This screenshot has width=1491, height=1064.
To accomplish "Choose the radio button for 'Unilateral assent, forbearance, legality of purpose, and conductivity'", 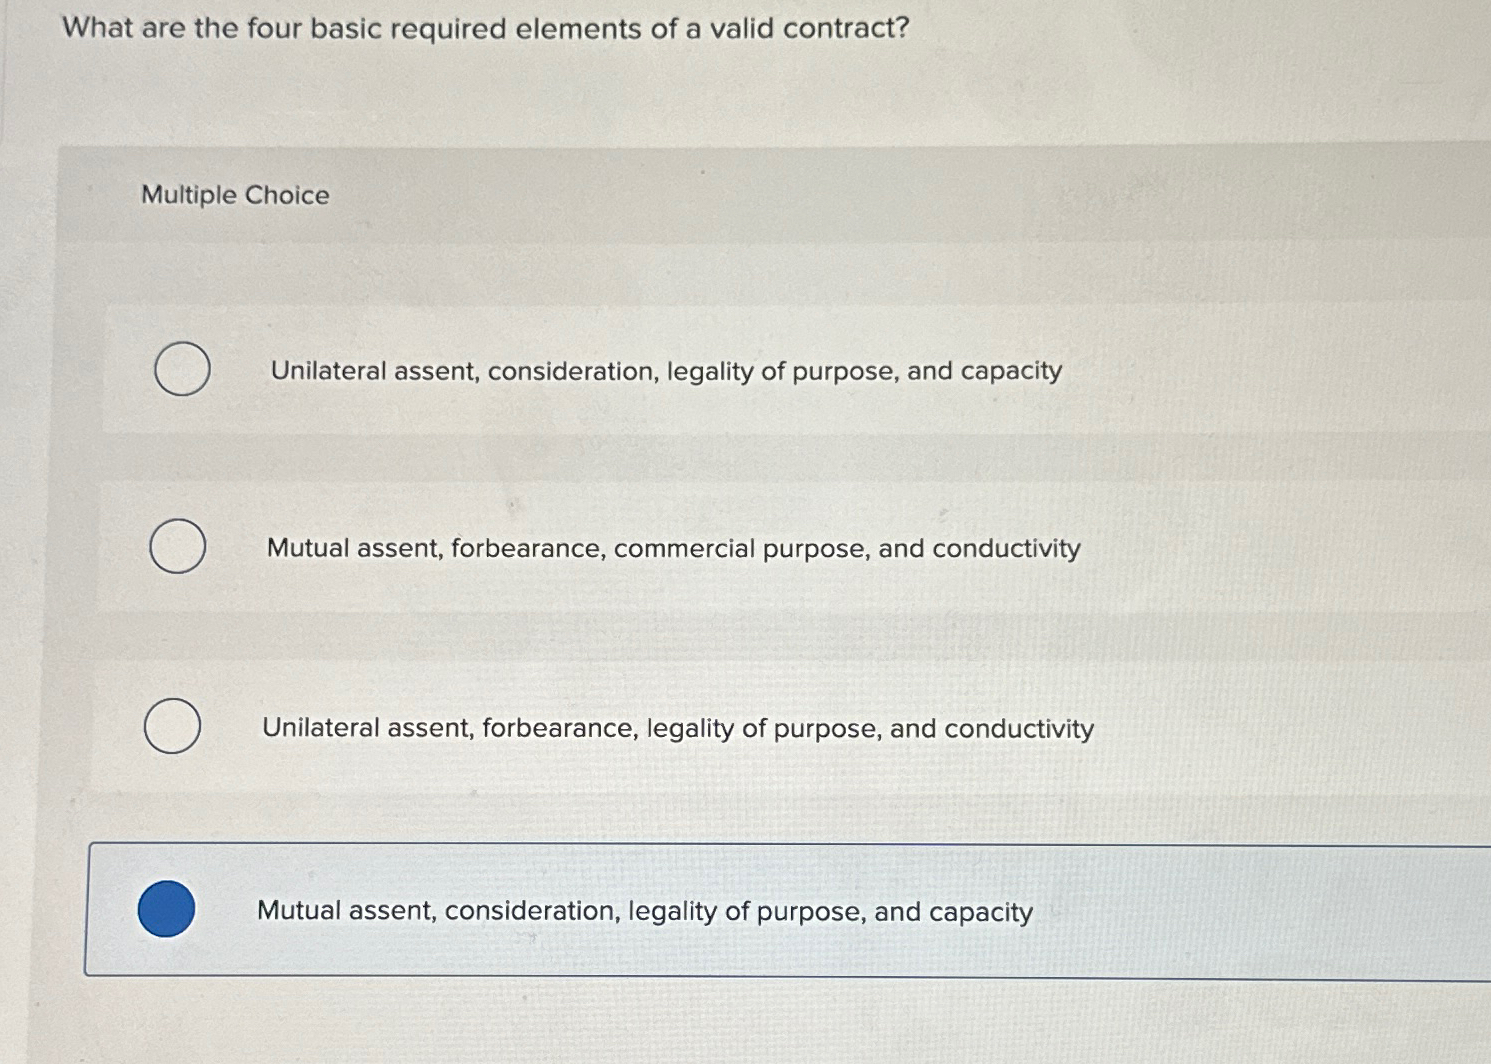I will tap(174, 727).
